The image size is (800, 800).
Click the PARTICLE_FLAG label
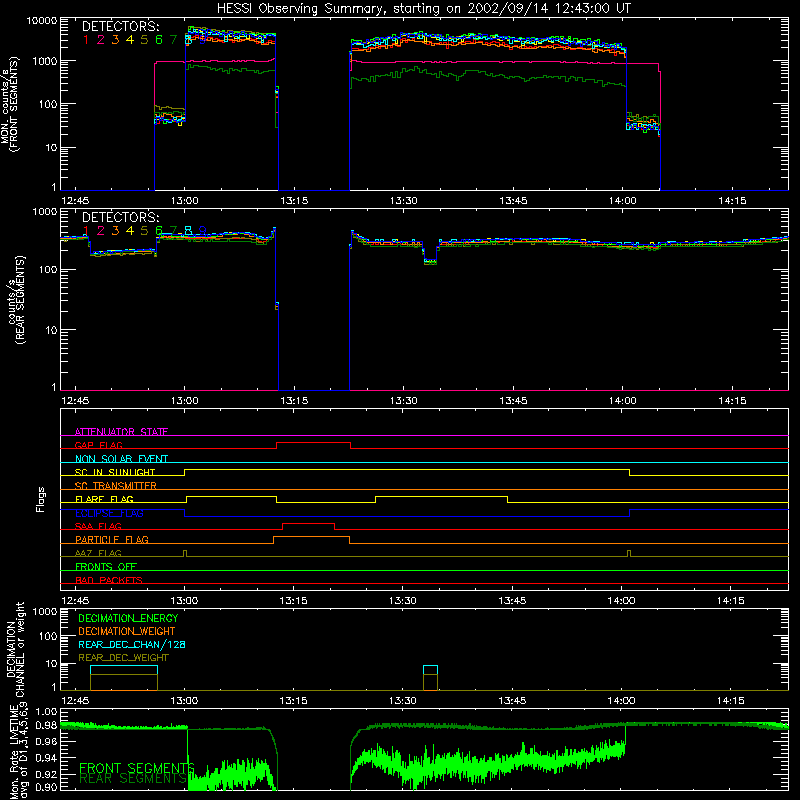coord(112,539)
